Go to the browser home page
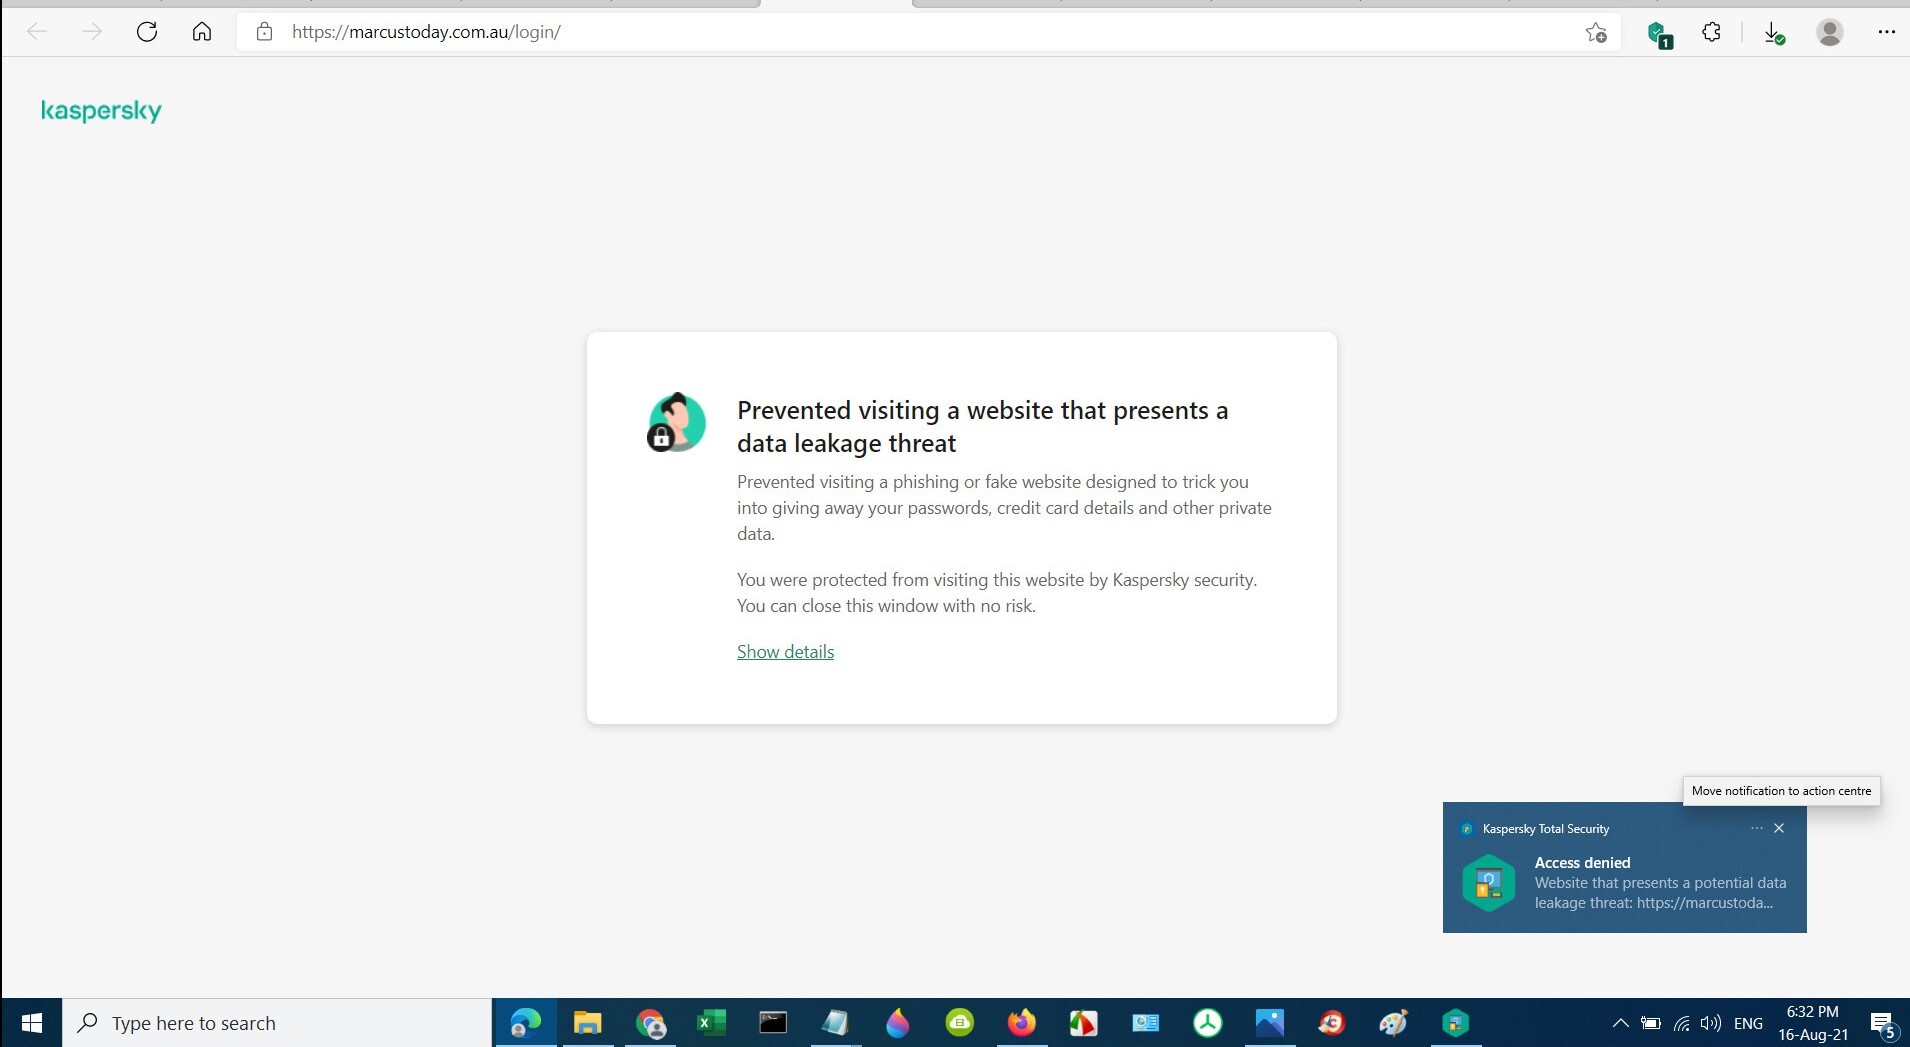The width and height of the screenshot is (1910, 1047). coord(202,32)
